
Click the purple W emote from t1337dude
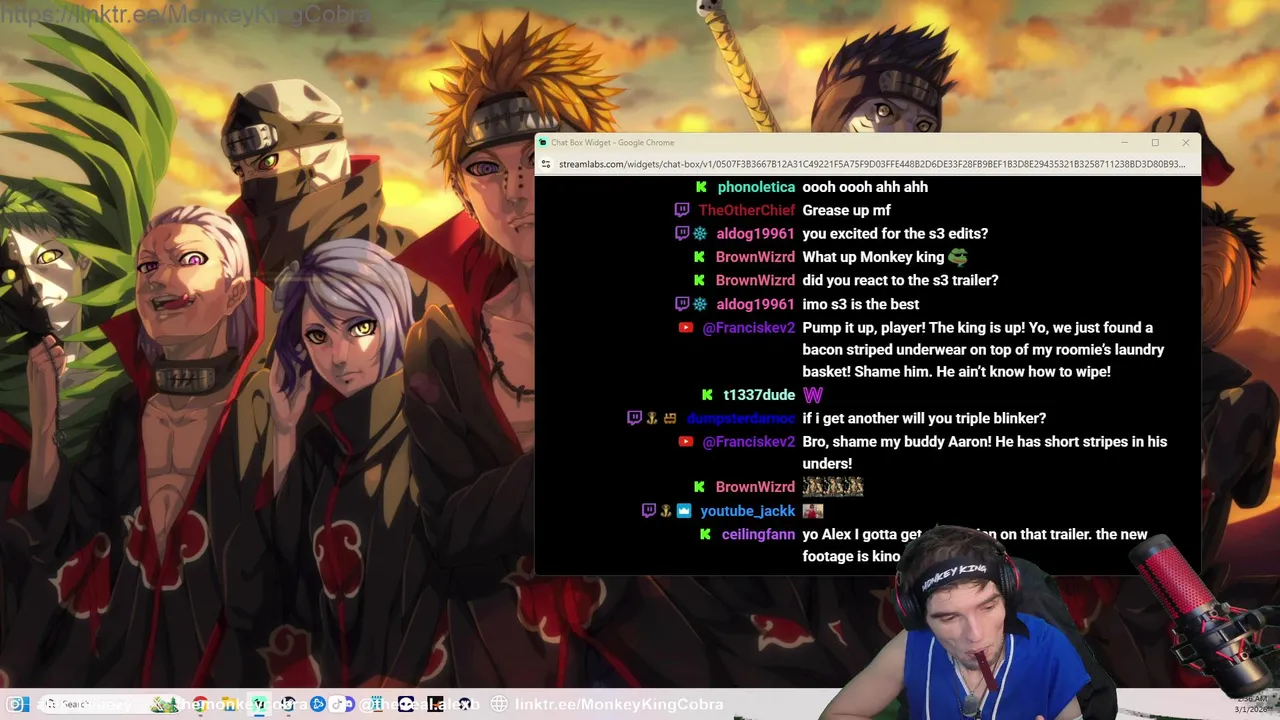coord(813,395)
